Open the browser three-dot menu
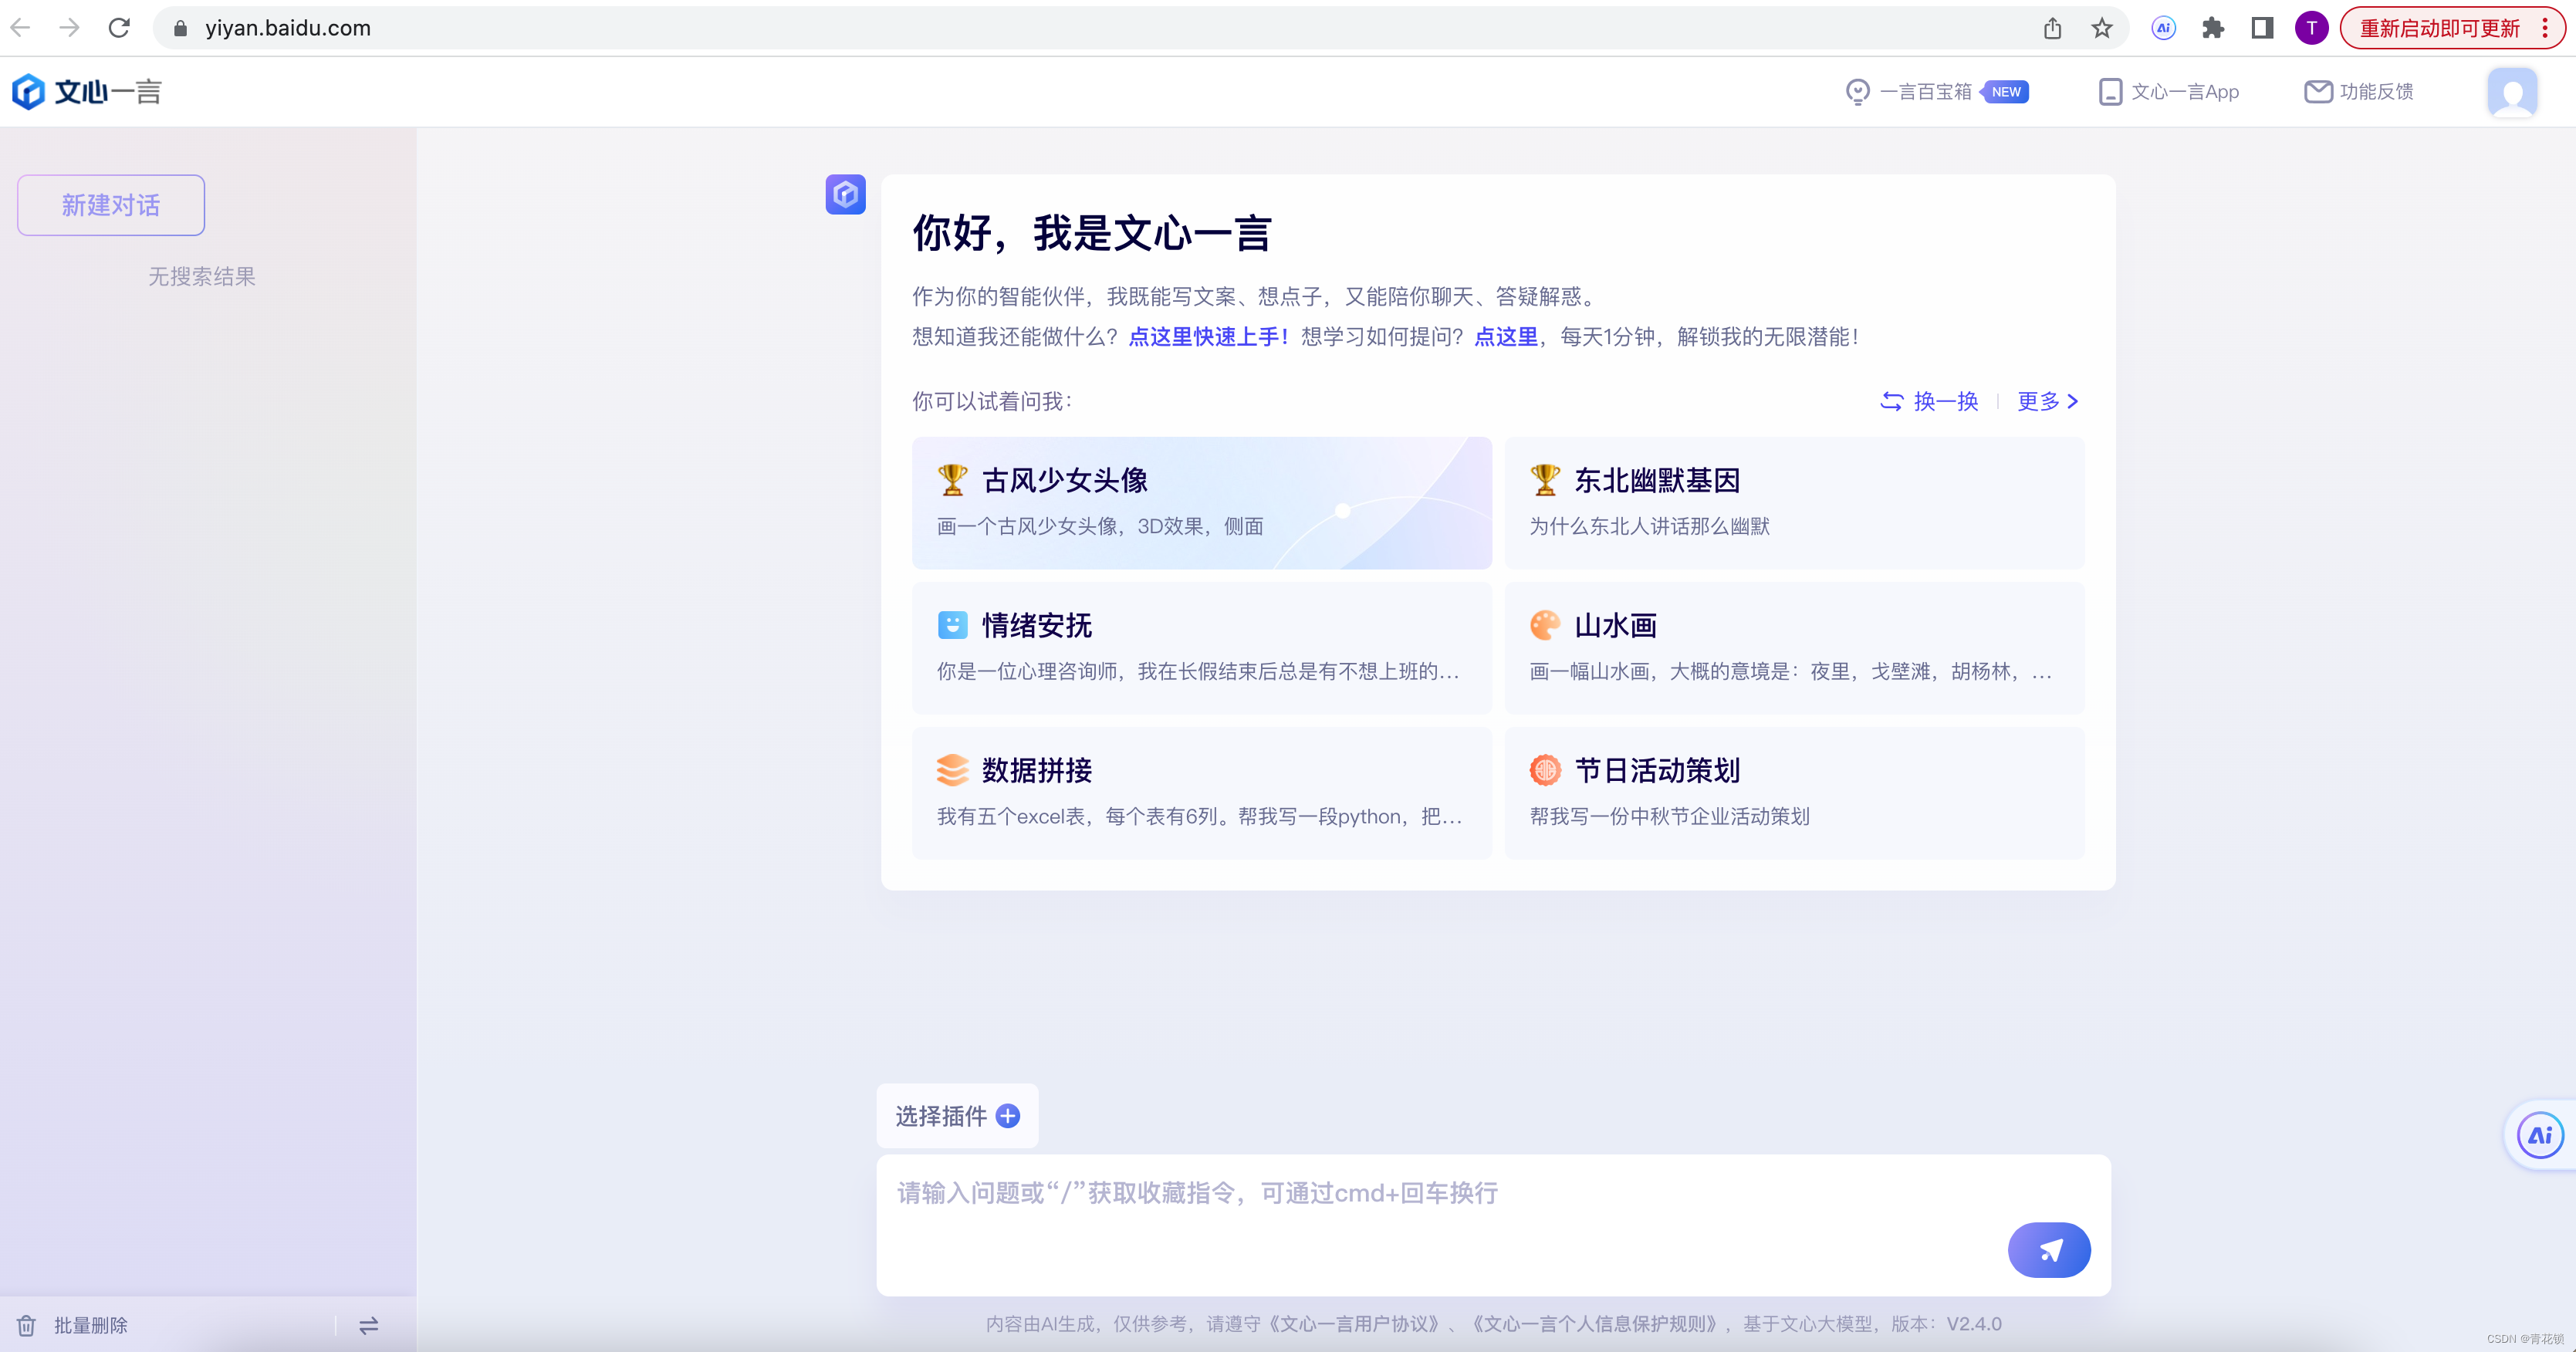This screenshot has width=2576, height=1352. tap(2546, 28)
